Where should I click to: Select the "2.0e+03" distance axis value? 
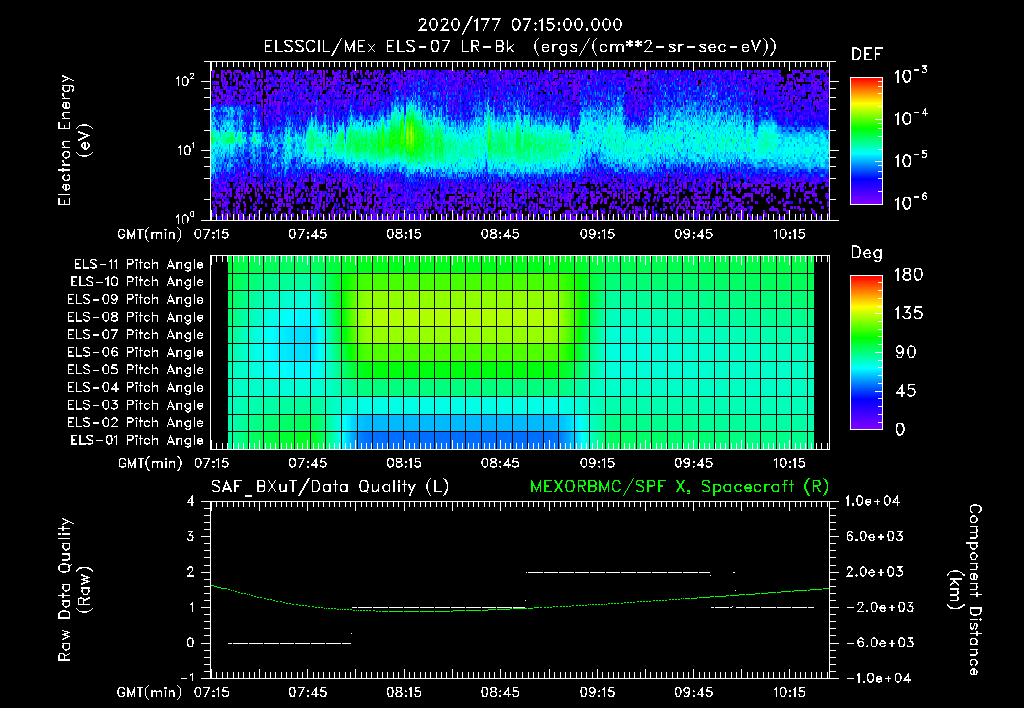874,571
